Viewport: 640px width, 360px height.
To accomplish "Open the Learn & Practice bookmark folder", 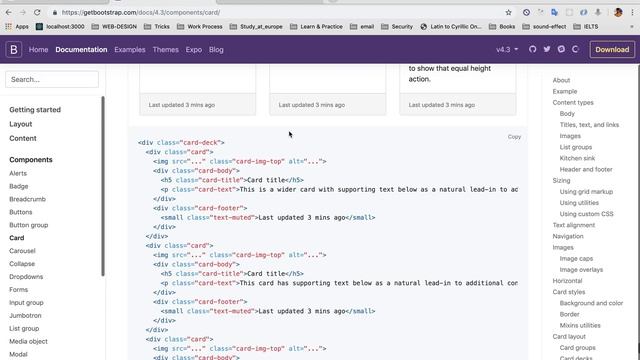I will (x=316, y=27).
